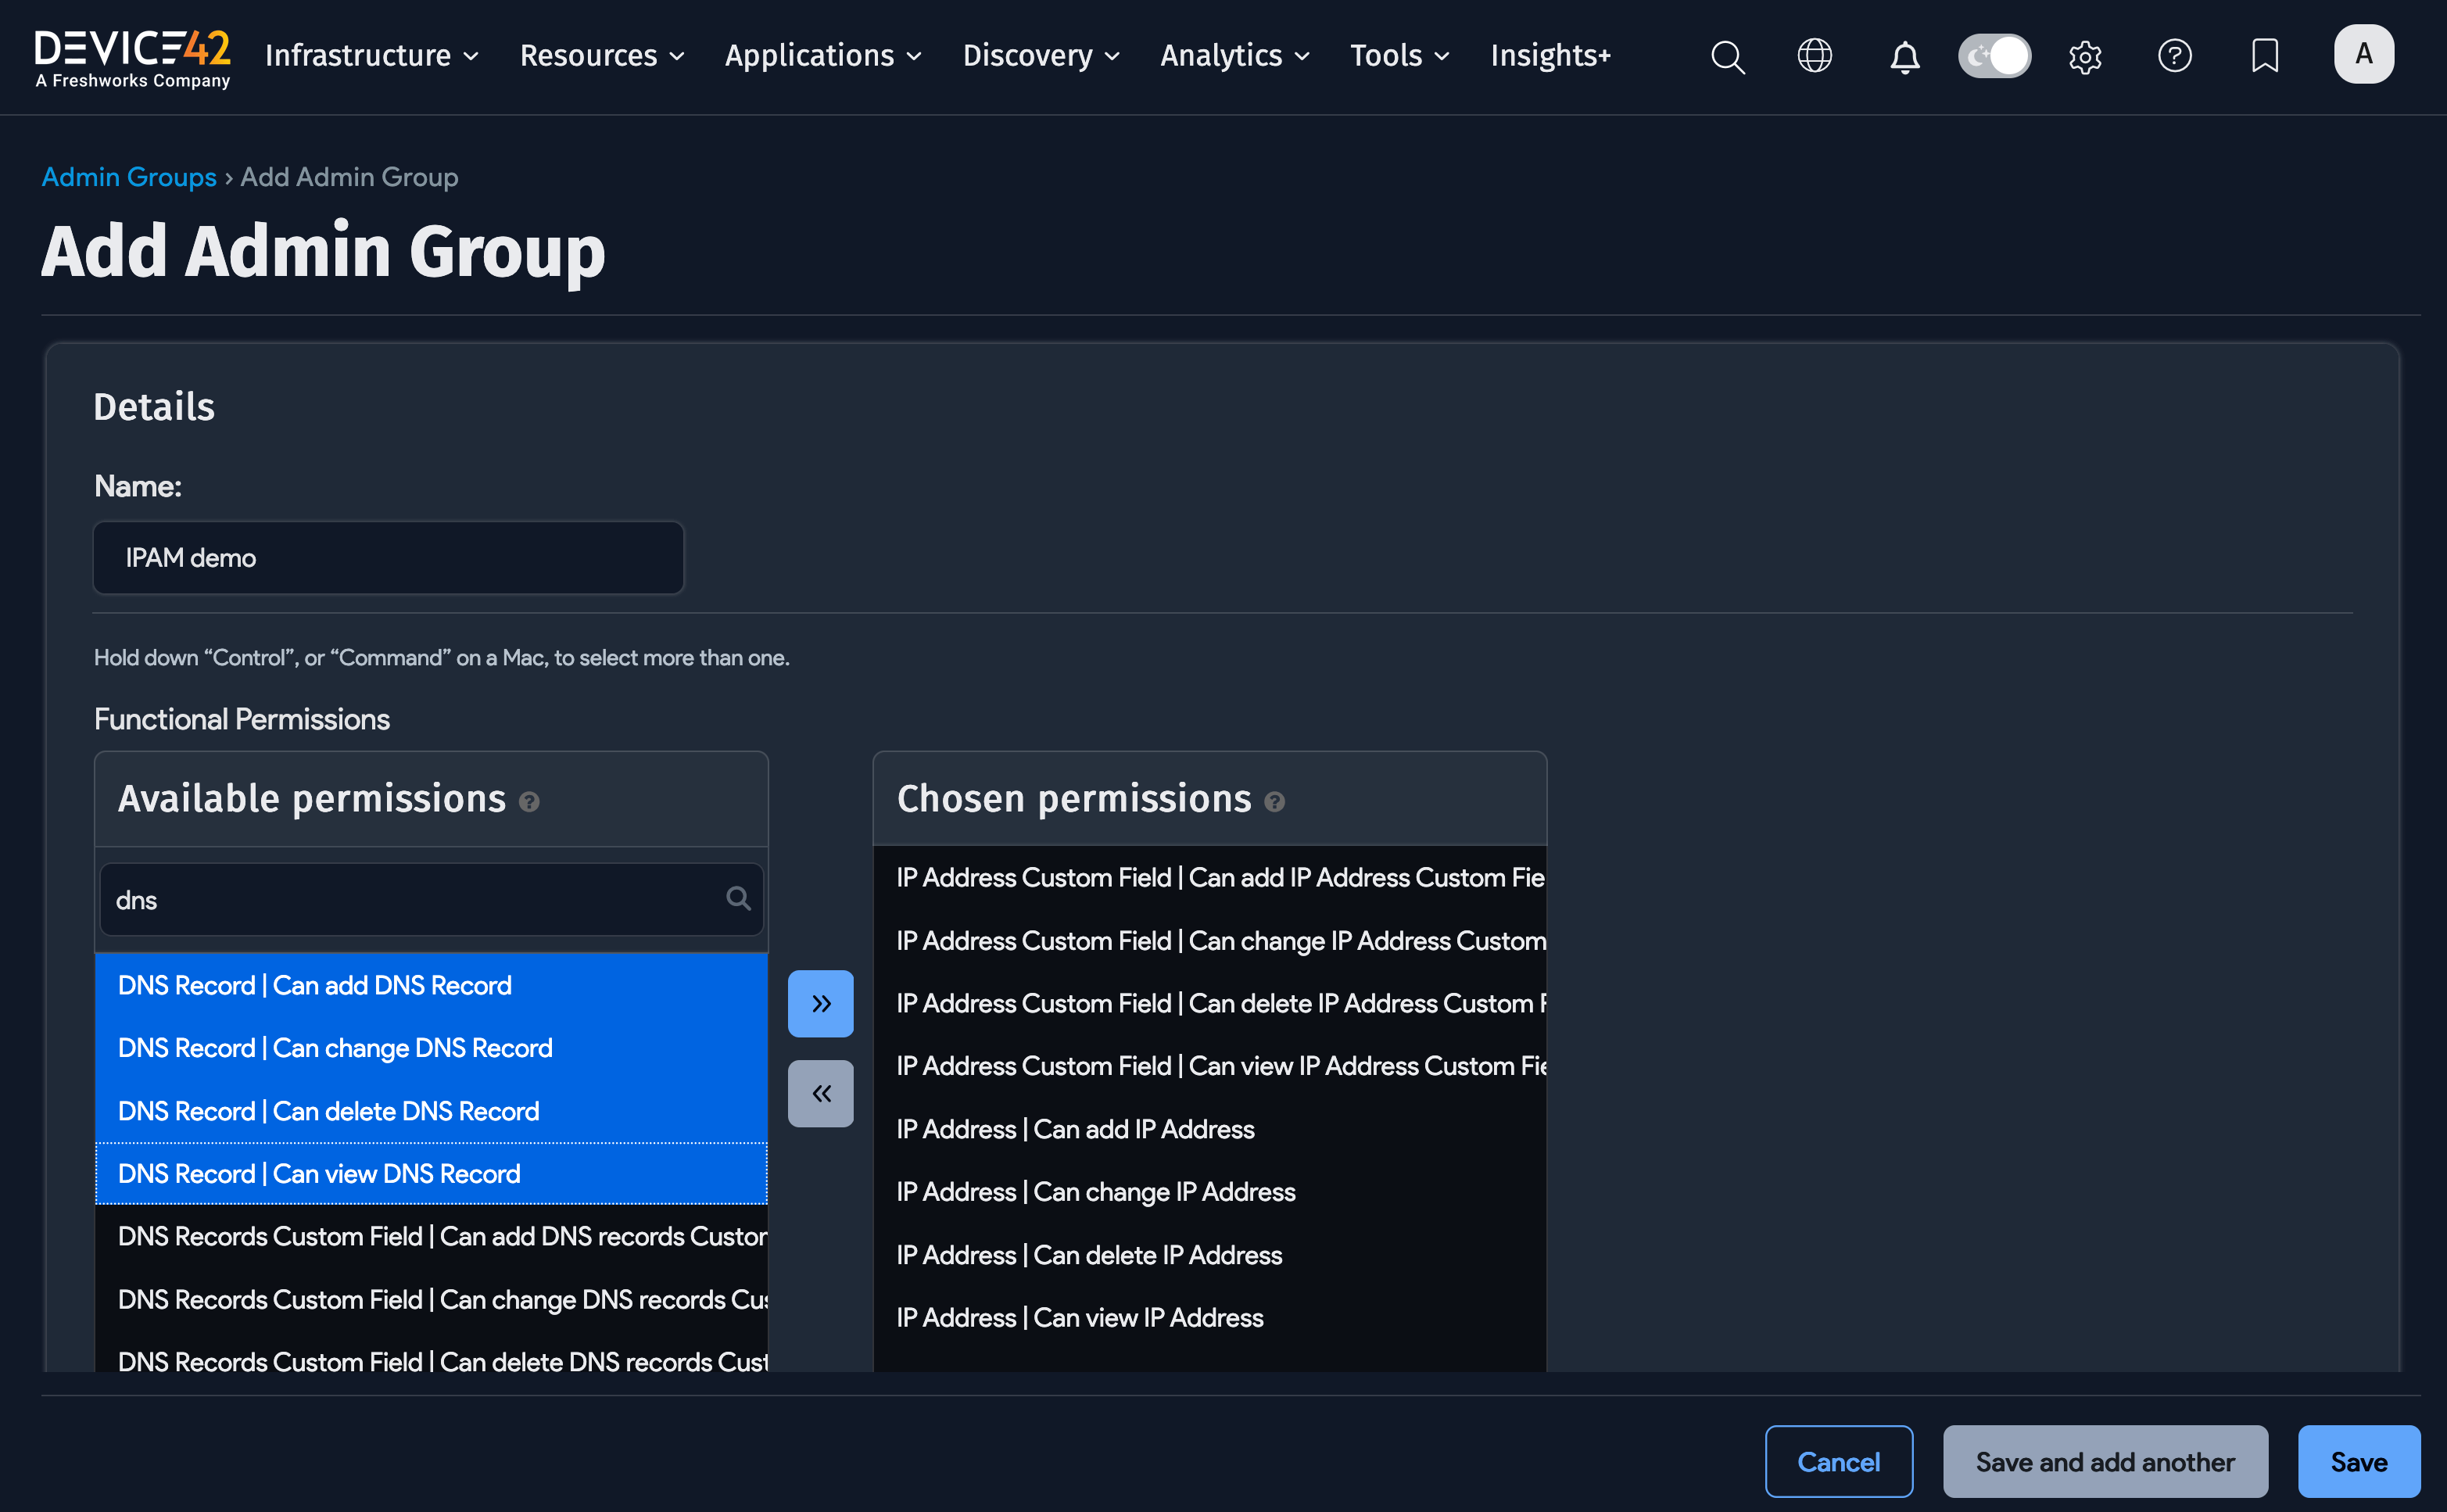2447x1512 pixels.
Task: Open the language globe selector
Action: point(1814,56)
